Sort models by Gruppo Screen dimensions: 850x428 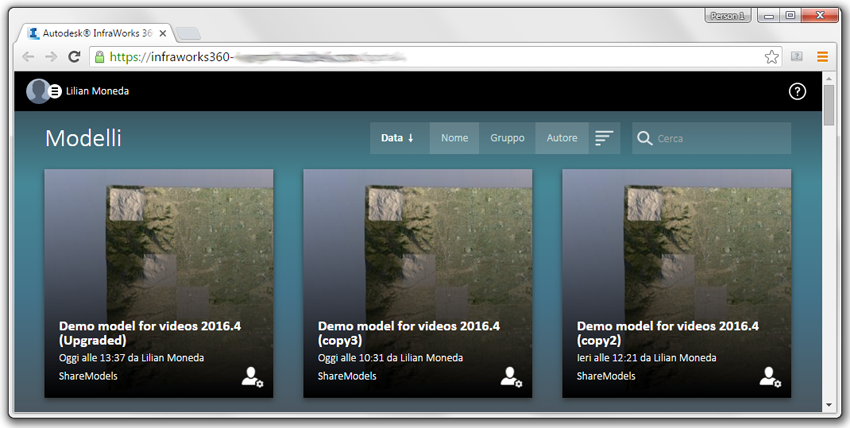pyautogui.click(x=507, y=138)
